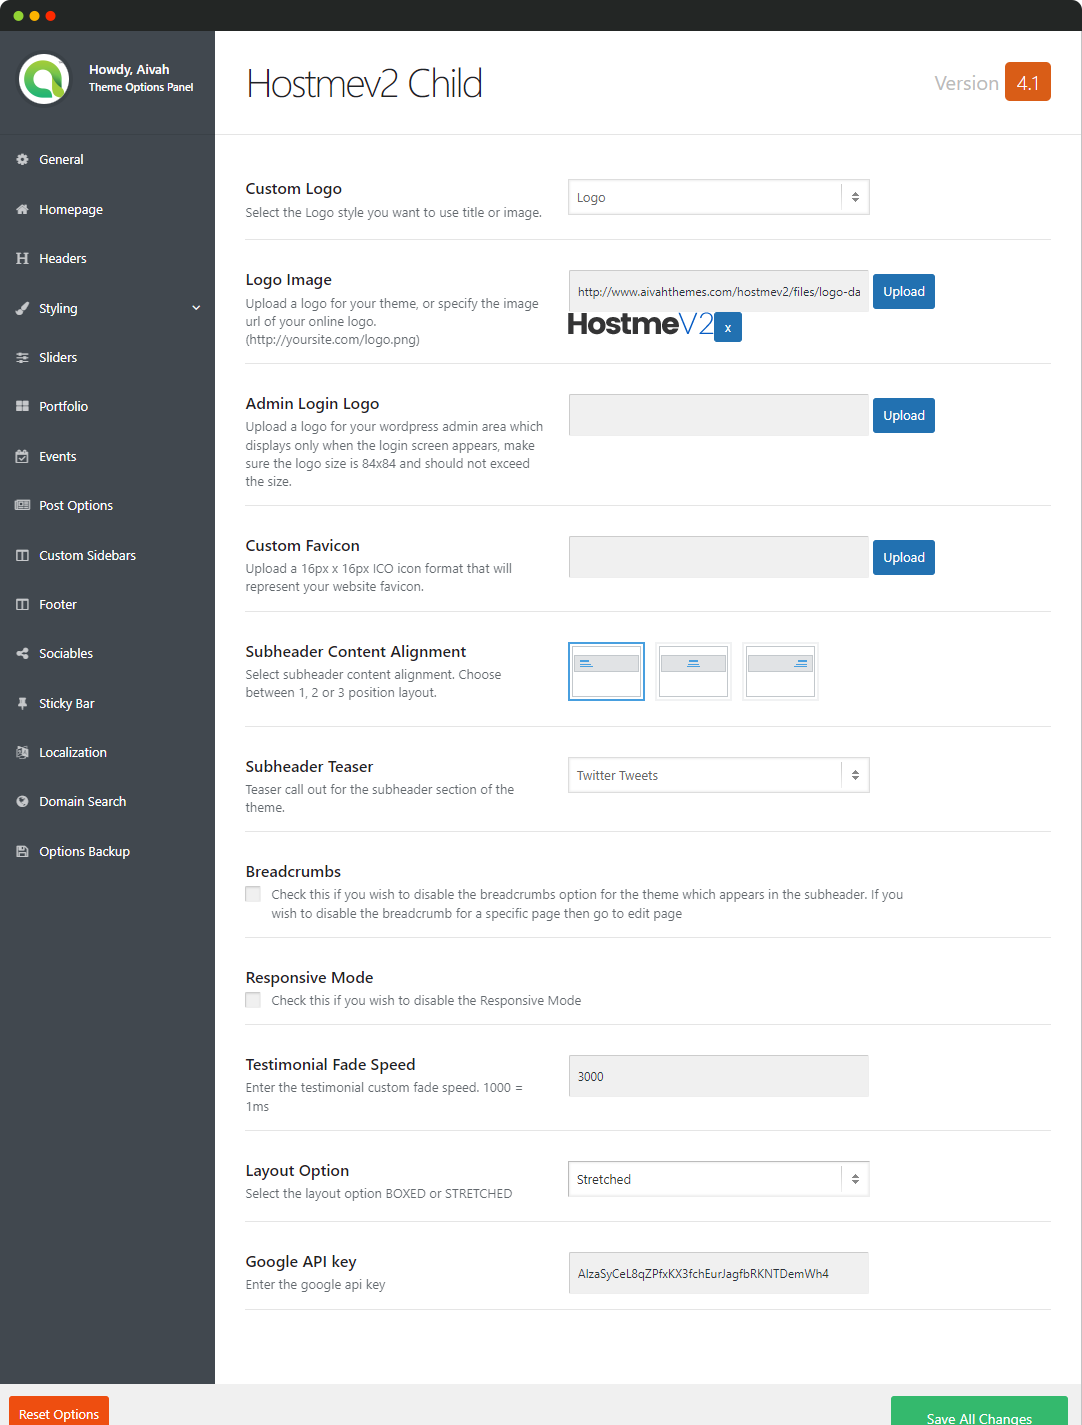1082x1425 pixels.
Task: Open the Portfolio menu section
Action: point(64,407)
